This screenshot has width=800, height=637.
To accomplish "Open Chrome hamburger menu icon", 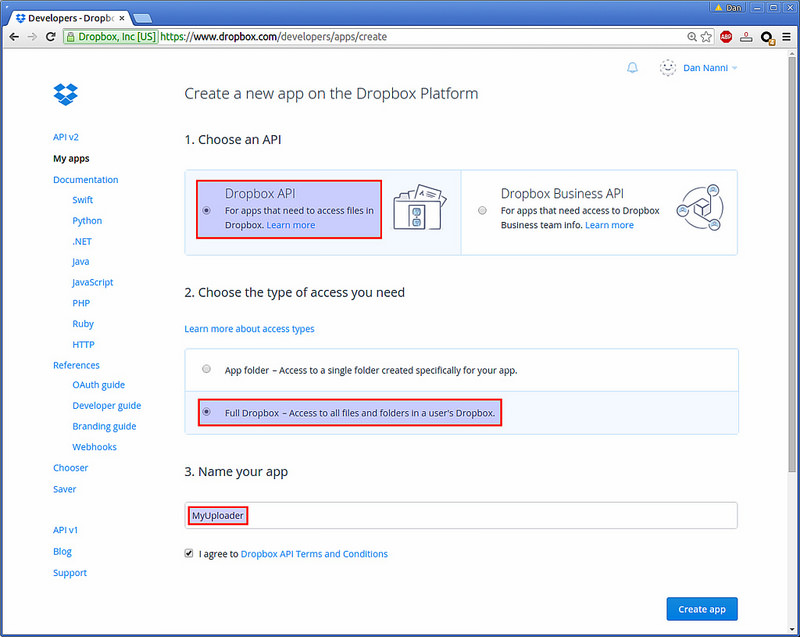I will coord(786,37).
